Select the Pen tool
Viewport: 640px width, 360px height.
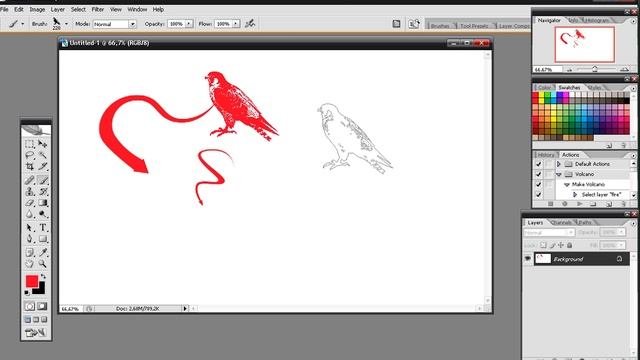click(x=29, y=239)
